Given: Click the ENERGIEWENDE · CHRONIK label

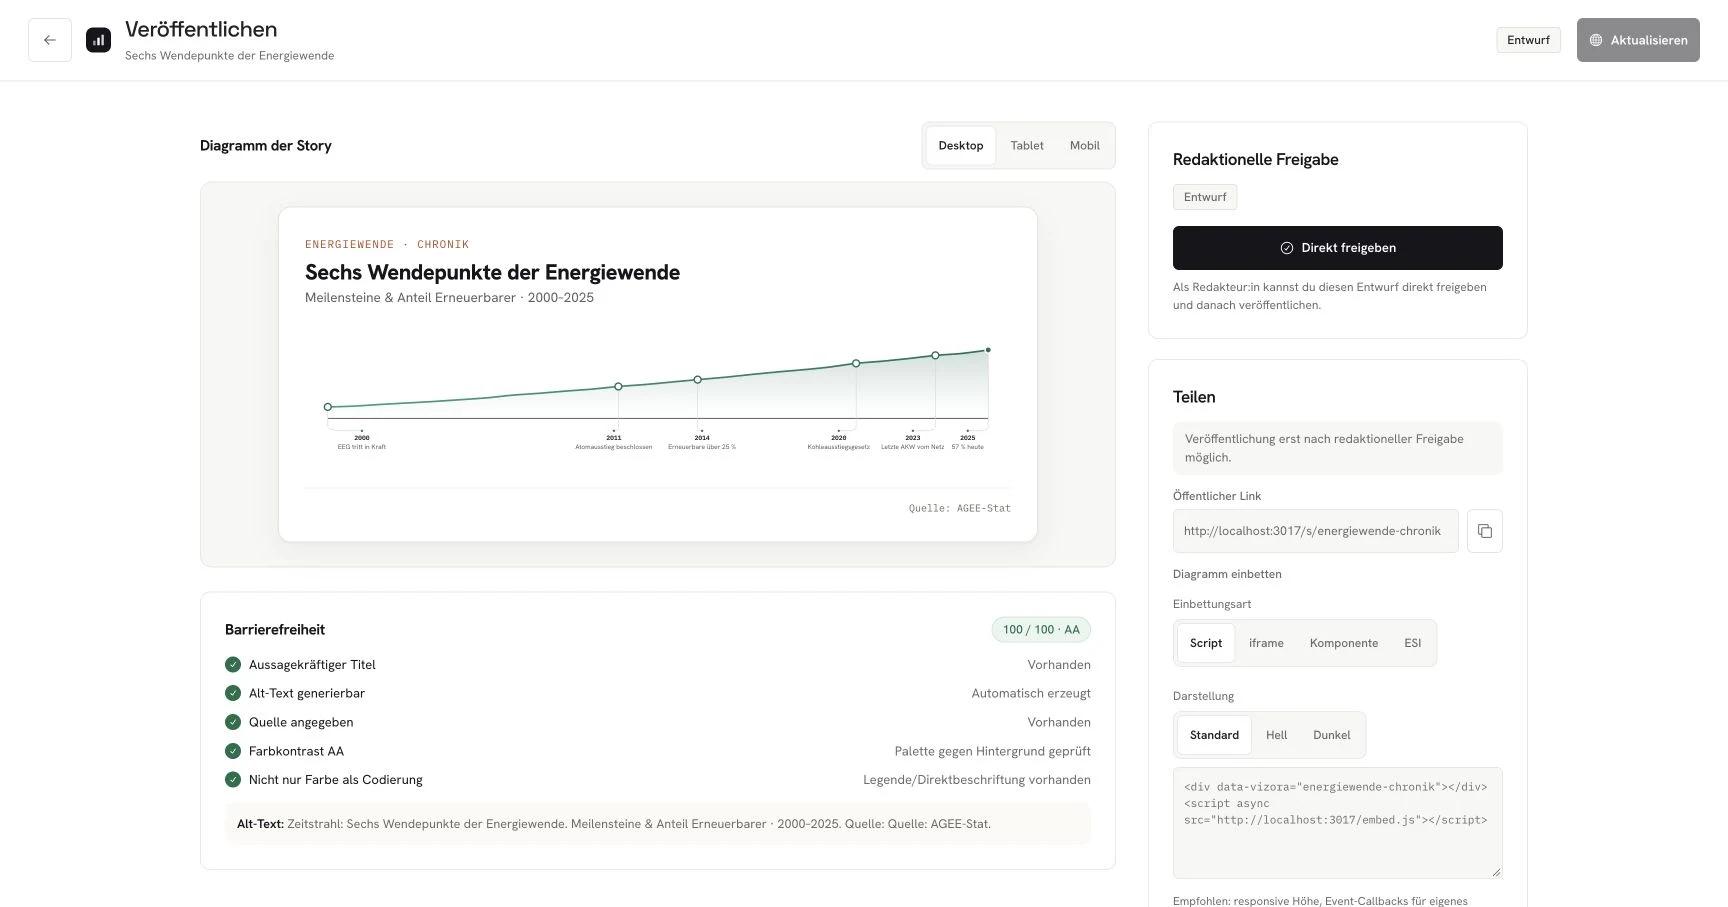Looking at the screenshot, I should pyautogui.click(x=387, y=244).
